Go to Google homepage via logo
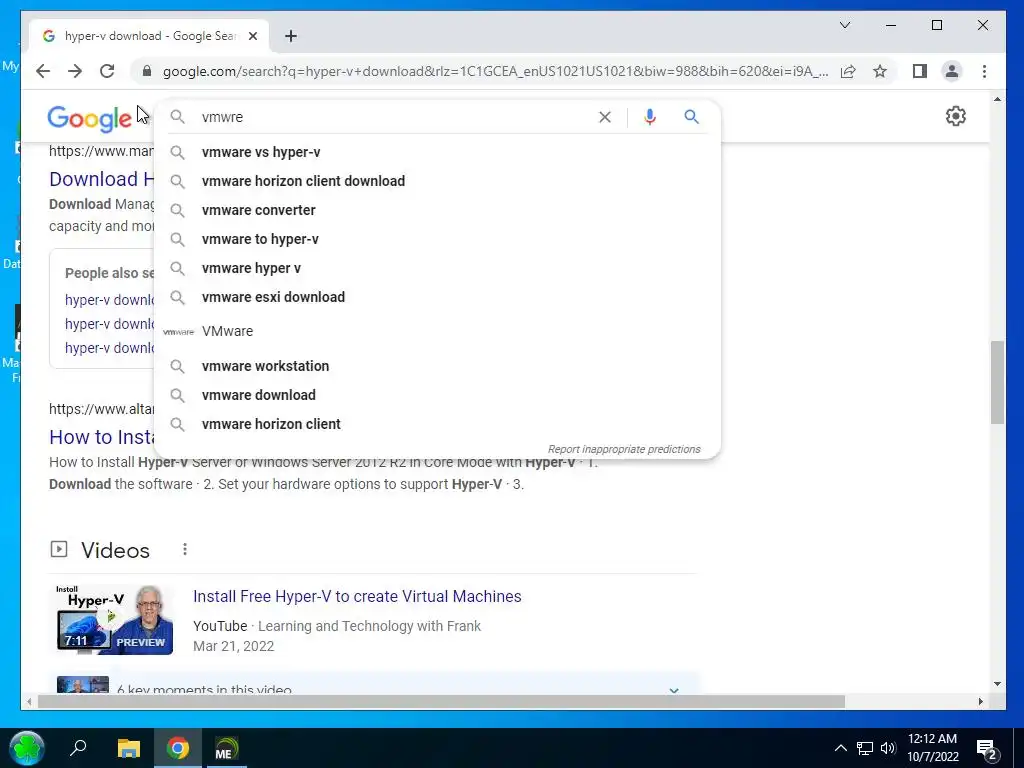Viewport: 1024px width, 768px height. [x=89, y=118]
